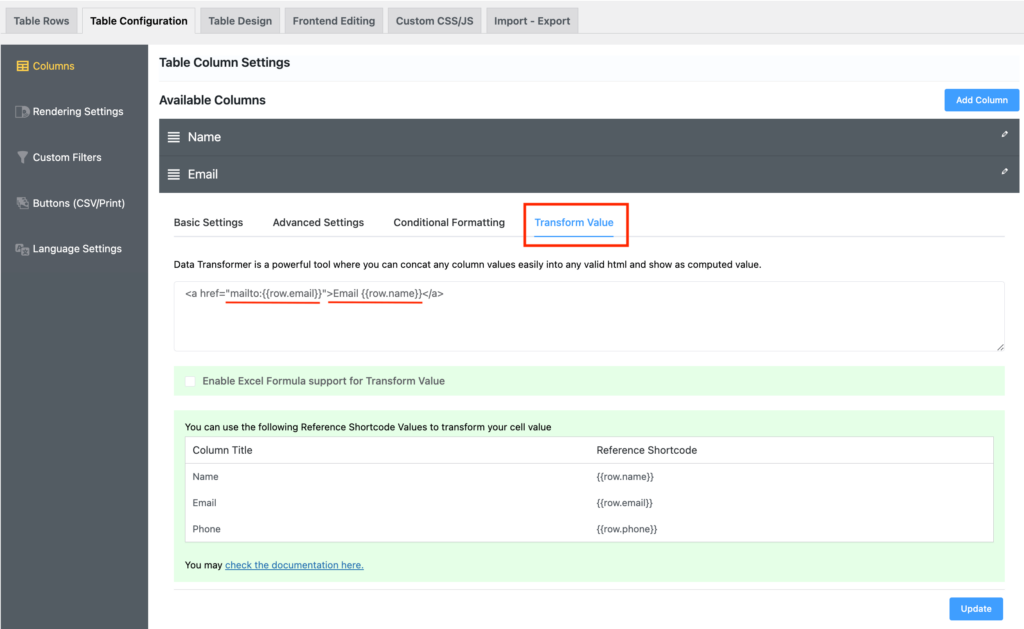1024x629 pixels.
Task: Click the Name cell under Column Title
Action: [x=205, y=477]
